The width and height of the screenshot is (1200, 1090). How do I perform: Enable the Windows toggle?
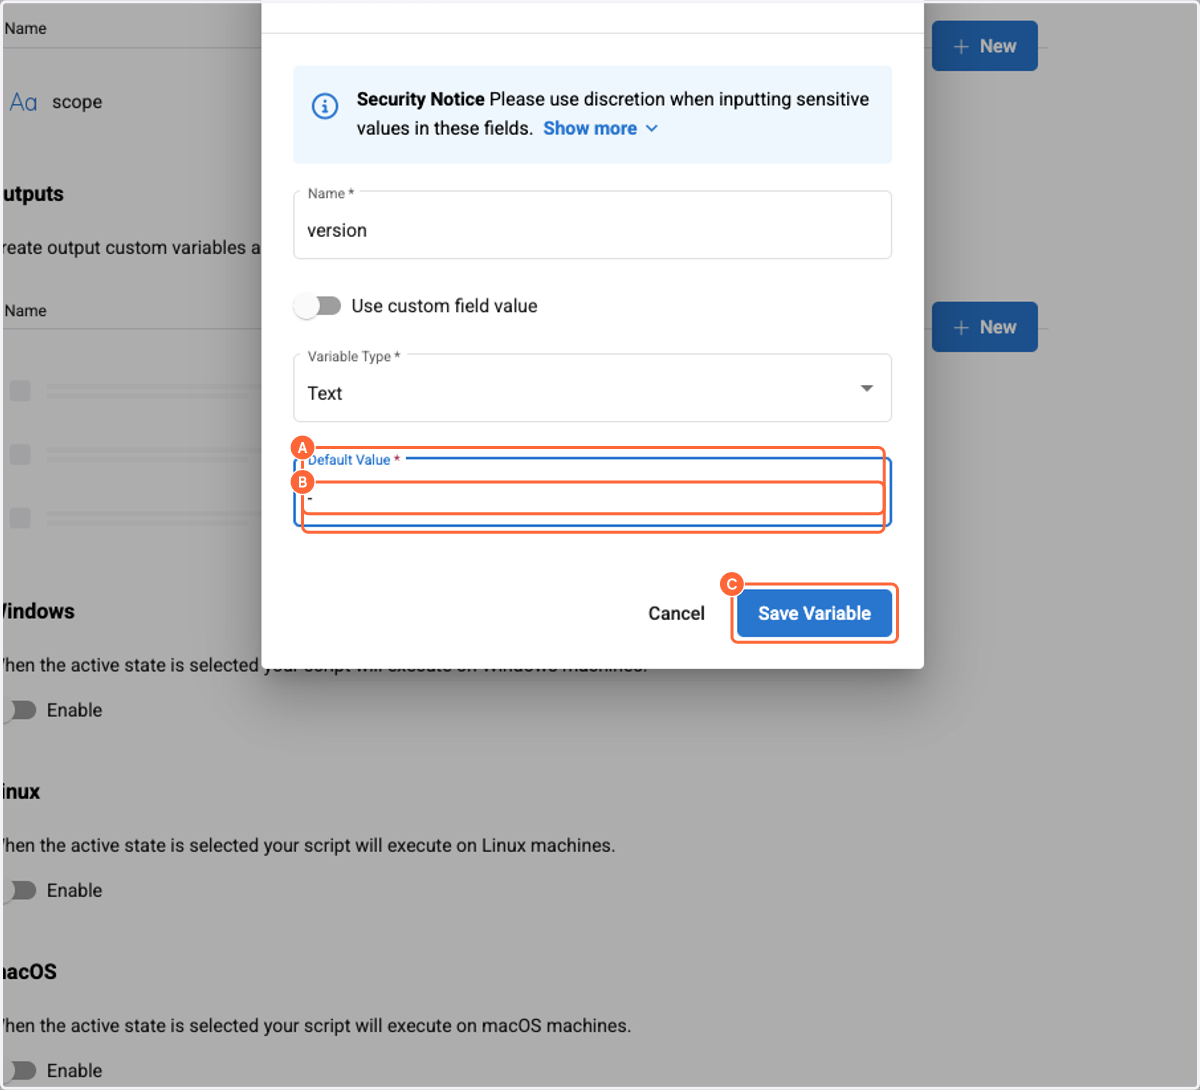pos(18,710)
